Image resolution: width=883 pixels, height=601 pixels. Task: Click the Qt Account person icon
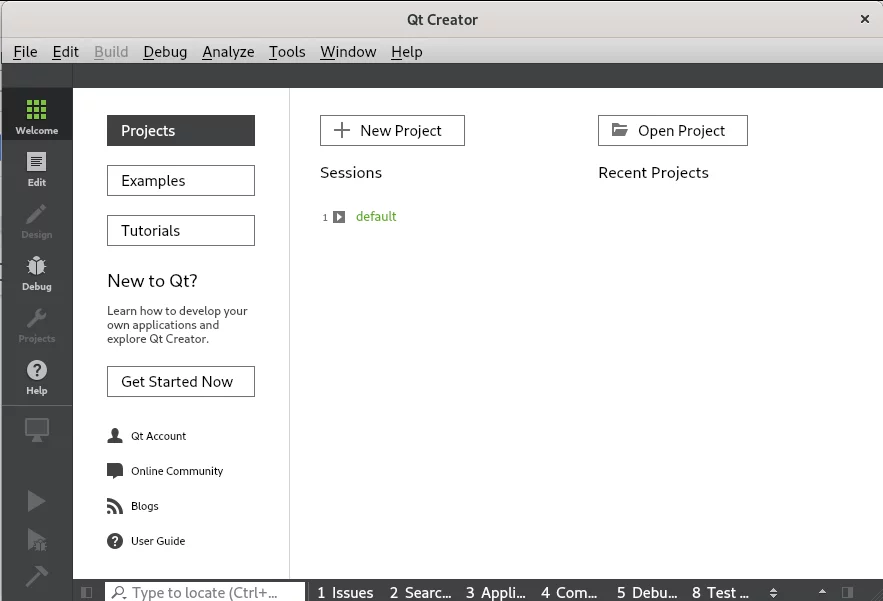pos(115,435)
